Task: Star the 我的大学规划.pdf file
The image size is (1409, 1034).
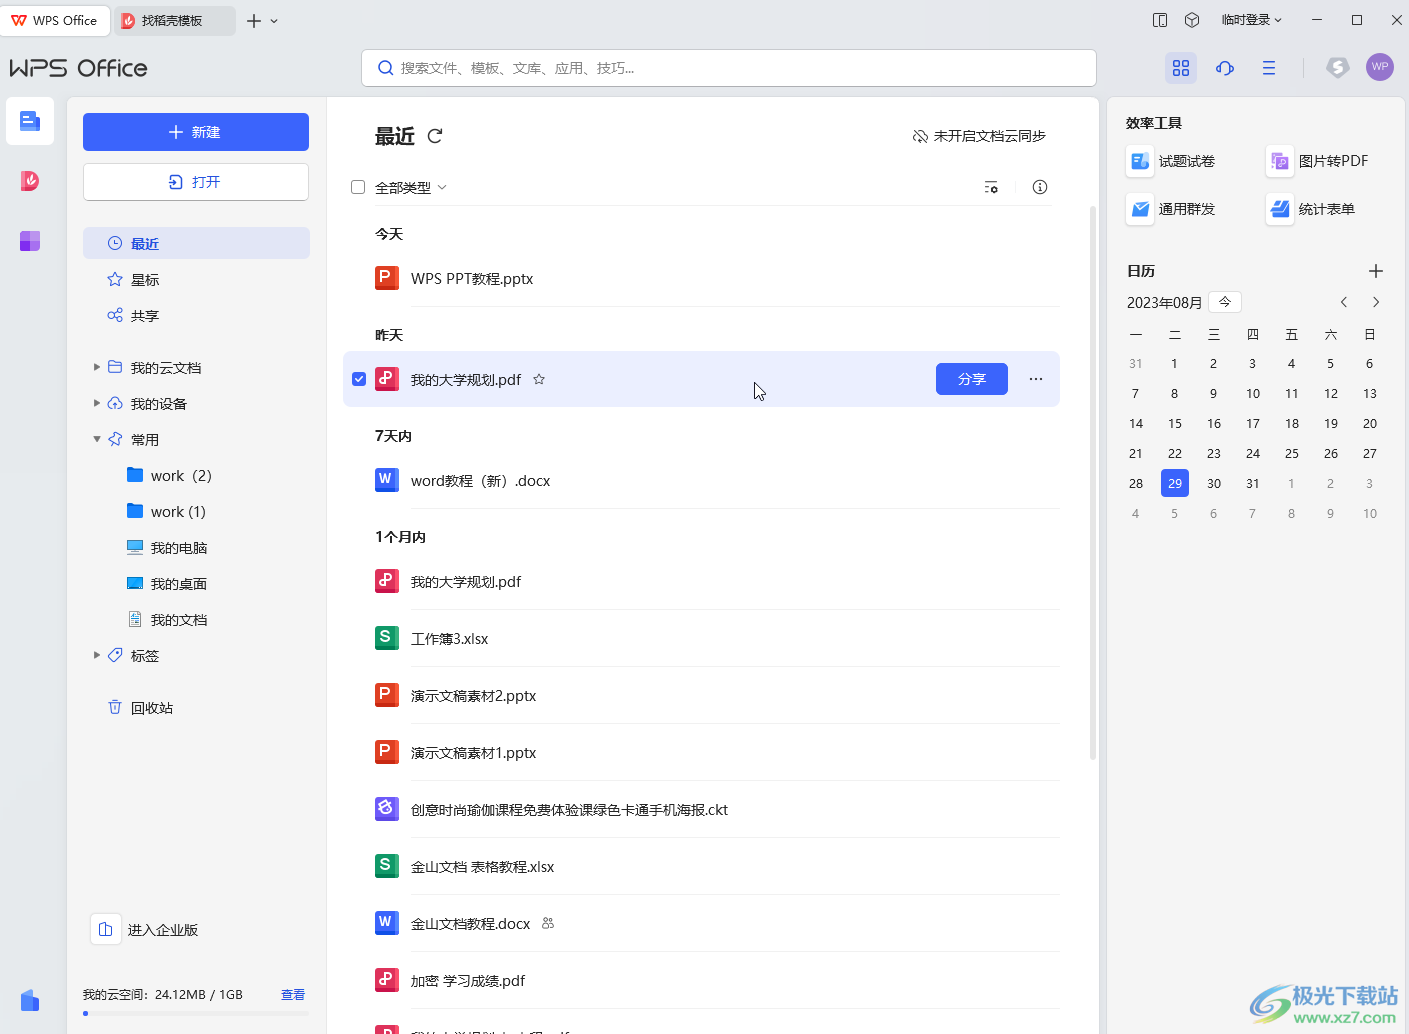Action: coord(539,379)
